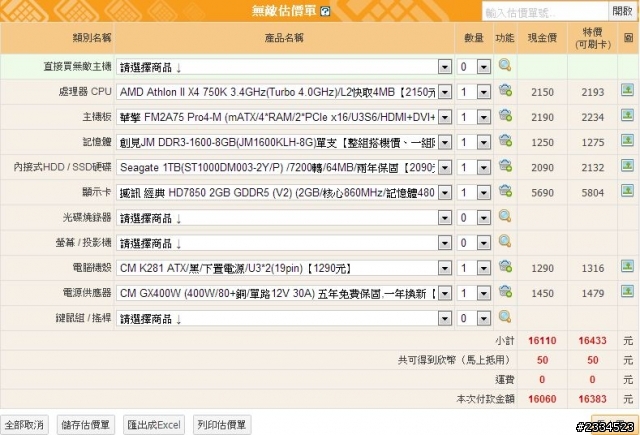The width and height of the screenshot is (640, 435).
Task: Click final cash payment amount 16060
Action: coord(542,399)
